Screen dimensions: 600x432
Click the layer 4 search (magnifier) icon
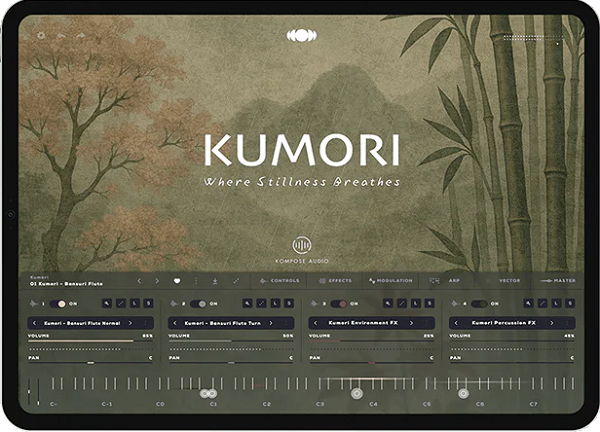(x=528, y=303)
